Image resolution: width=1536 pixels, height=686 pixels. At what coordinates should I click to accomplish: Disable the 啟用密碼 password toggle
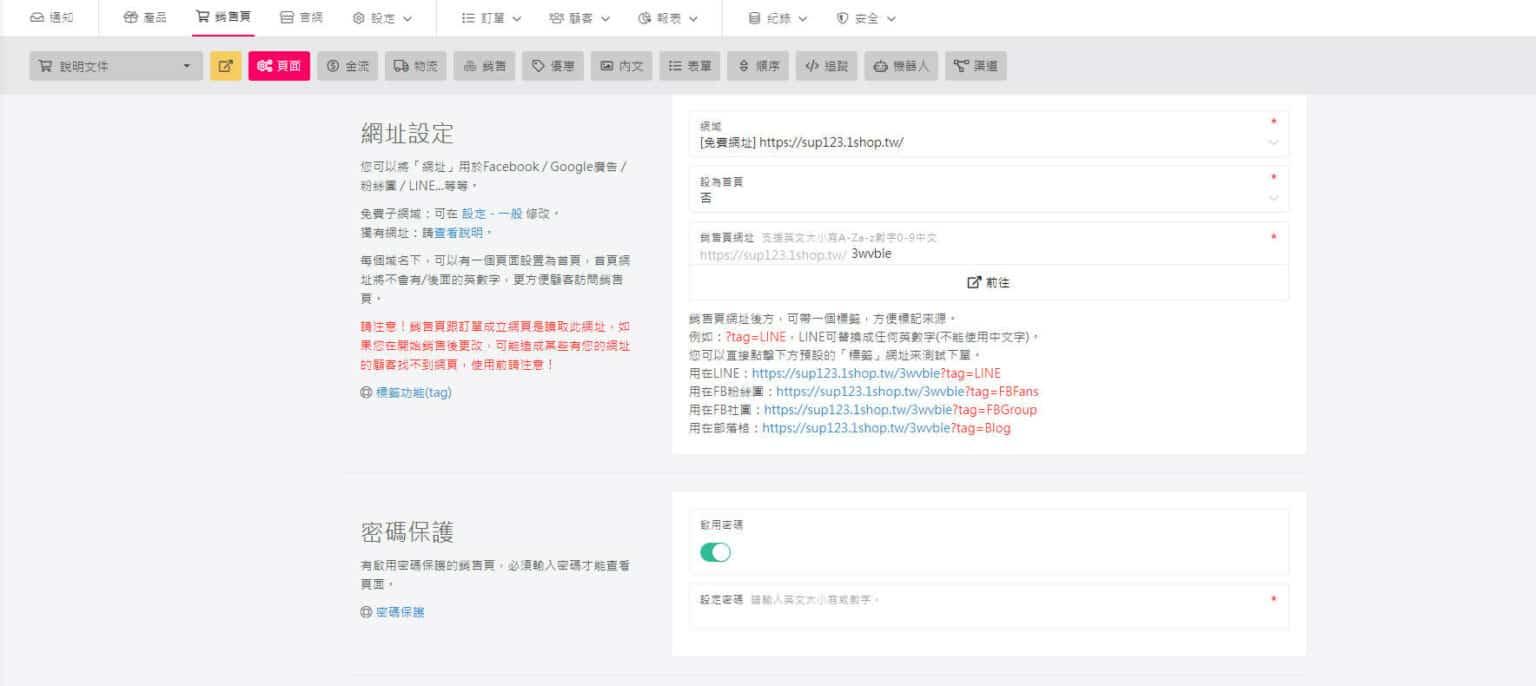point(716,551)
